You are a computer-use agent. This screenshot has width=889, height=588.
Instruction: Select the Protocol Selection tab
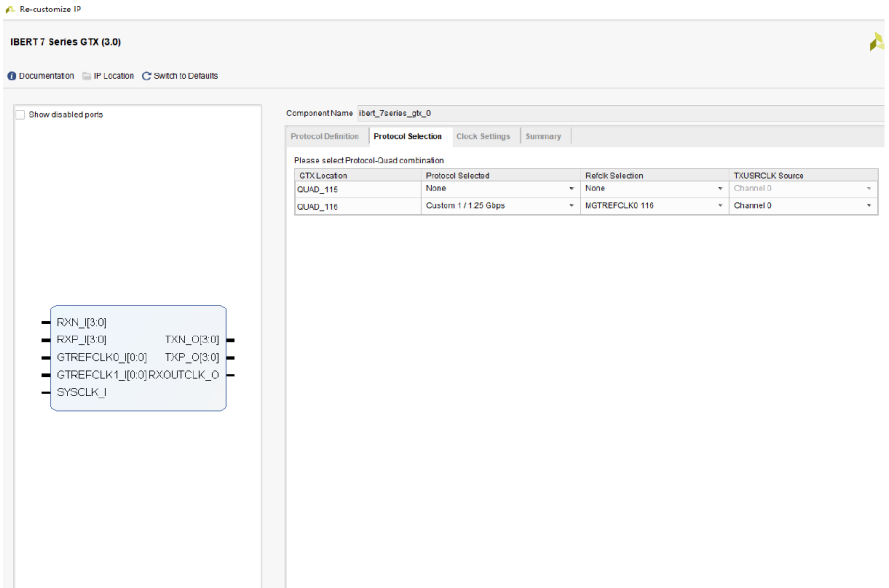tap(407, 137)
